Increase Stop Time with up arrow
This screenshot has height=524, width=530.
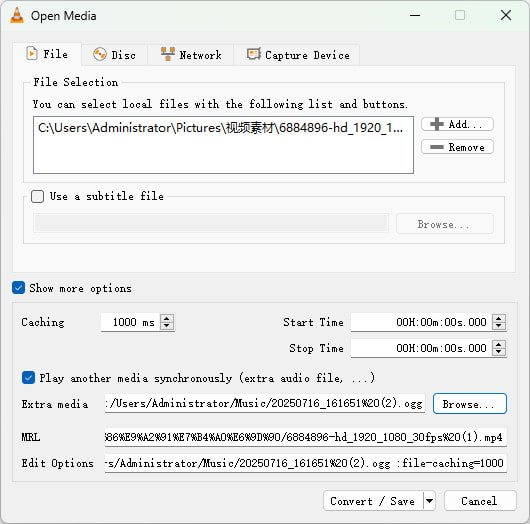coord(499,344)
